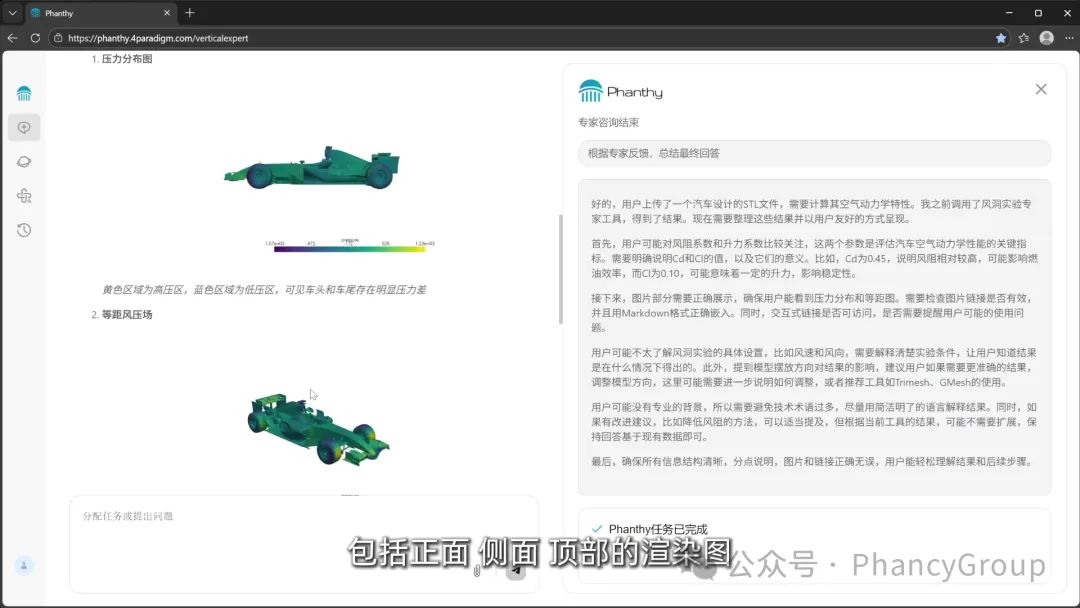The height and width of the screenshot is (608, 1080).
Task: Click the Phanthy logo at sidebar top
Action: pos(24,93)
